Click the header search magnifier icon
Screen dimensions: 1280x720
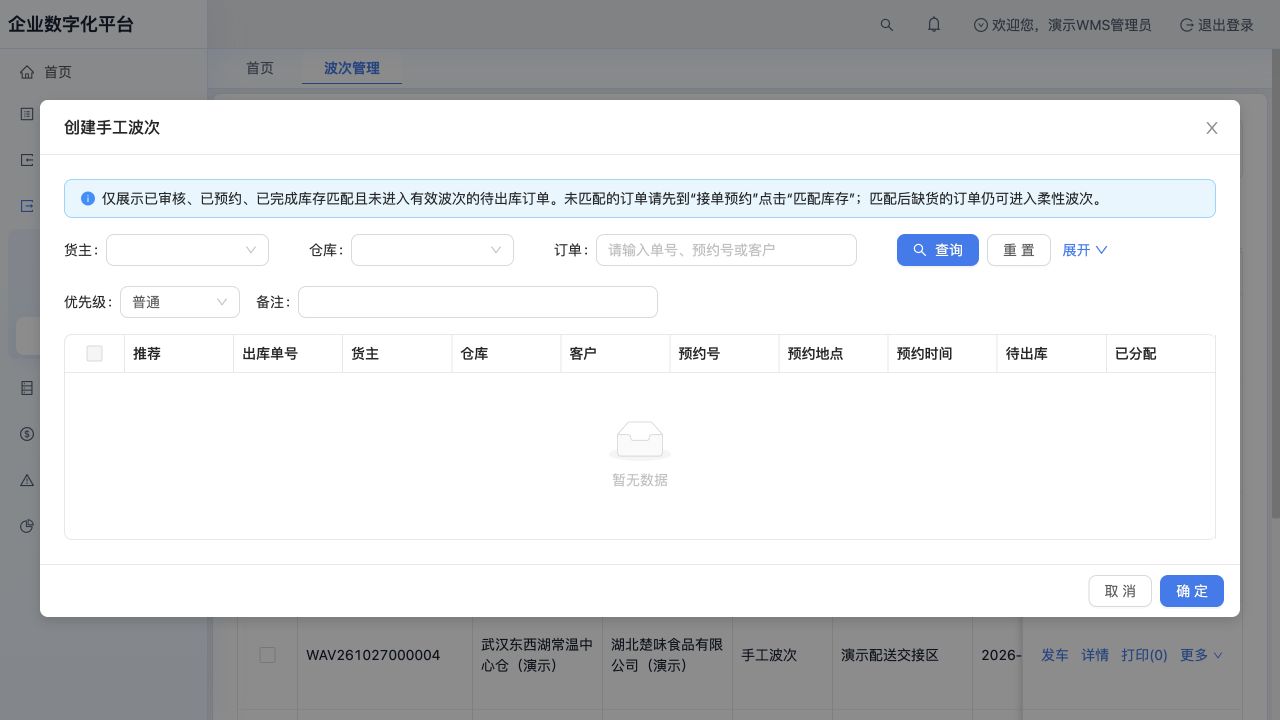pos(887,25)
